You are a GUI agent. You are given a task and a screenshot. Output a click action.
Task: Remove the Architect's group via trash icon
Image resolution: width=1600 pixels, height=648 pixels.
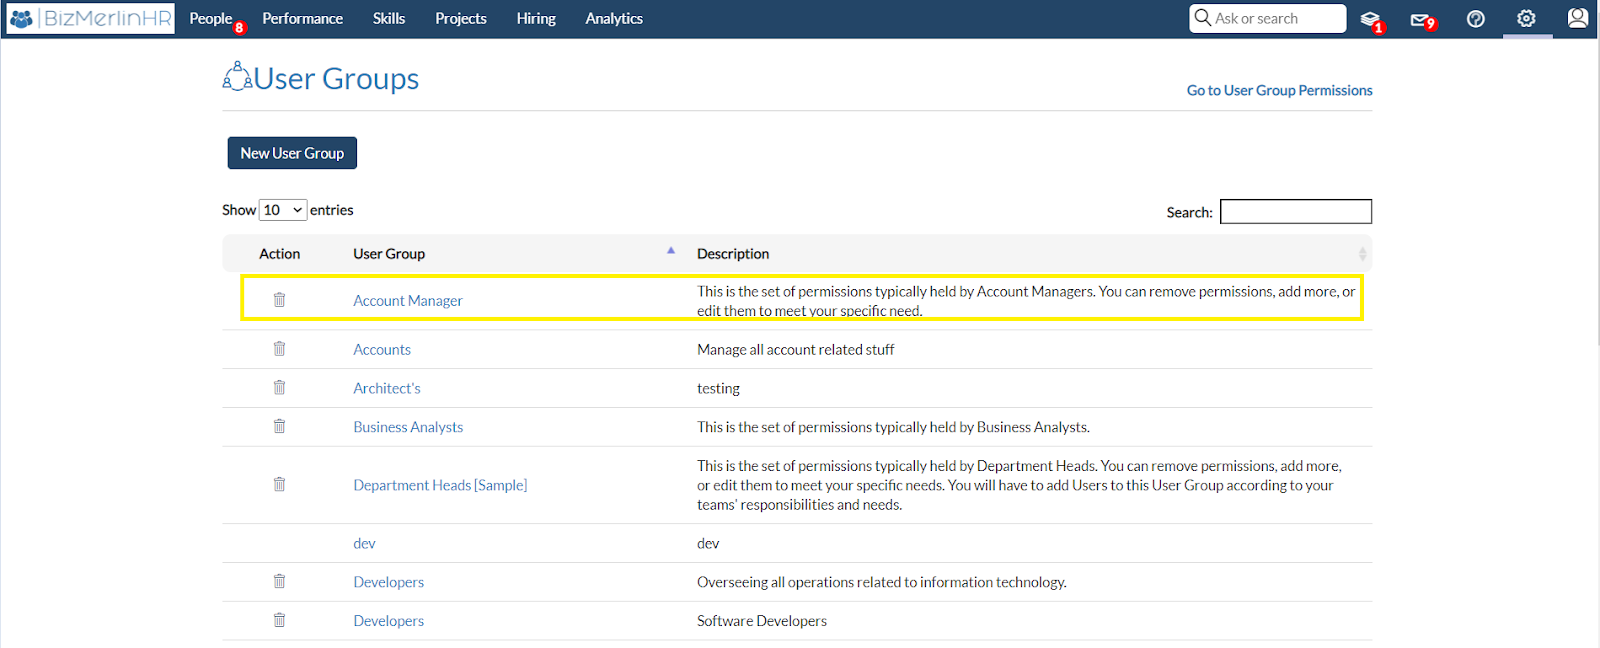click(279, 388)
